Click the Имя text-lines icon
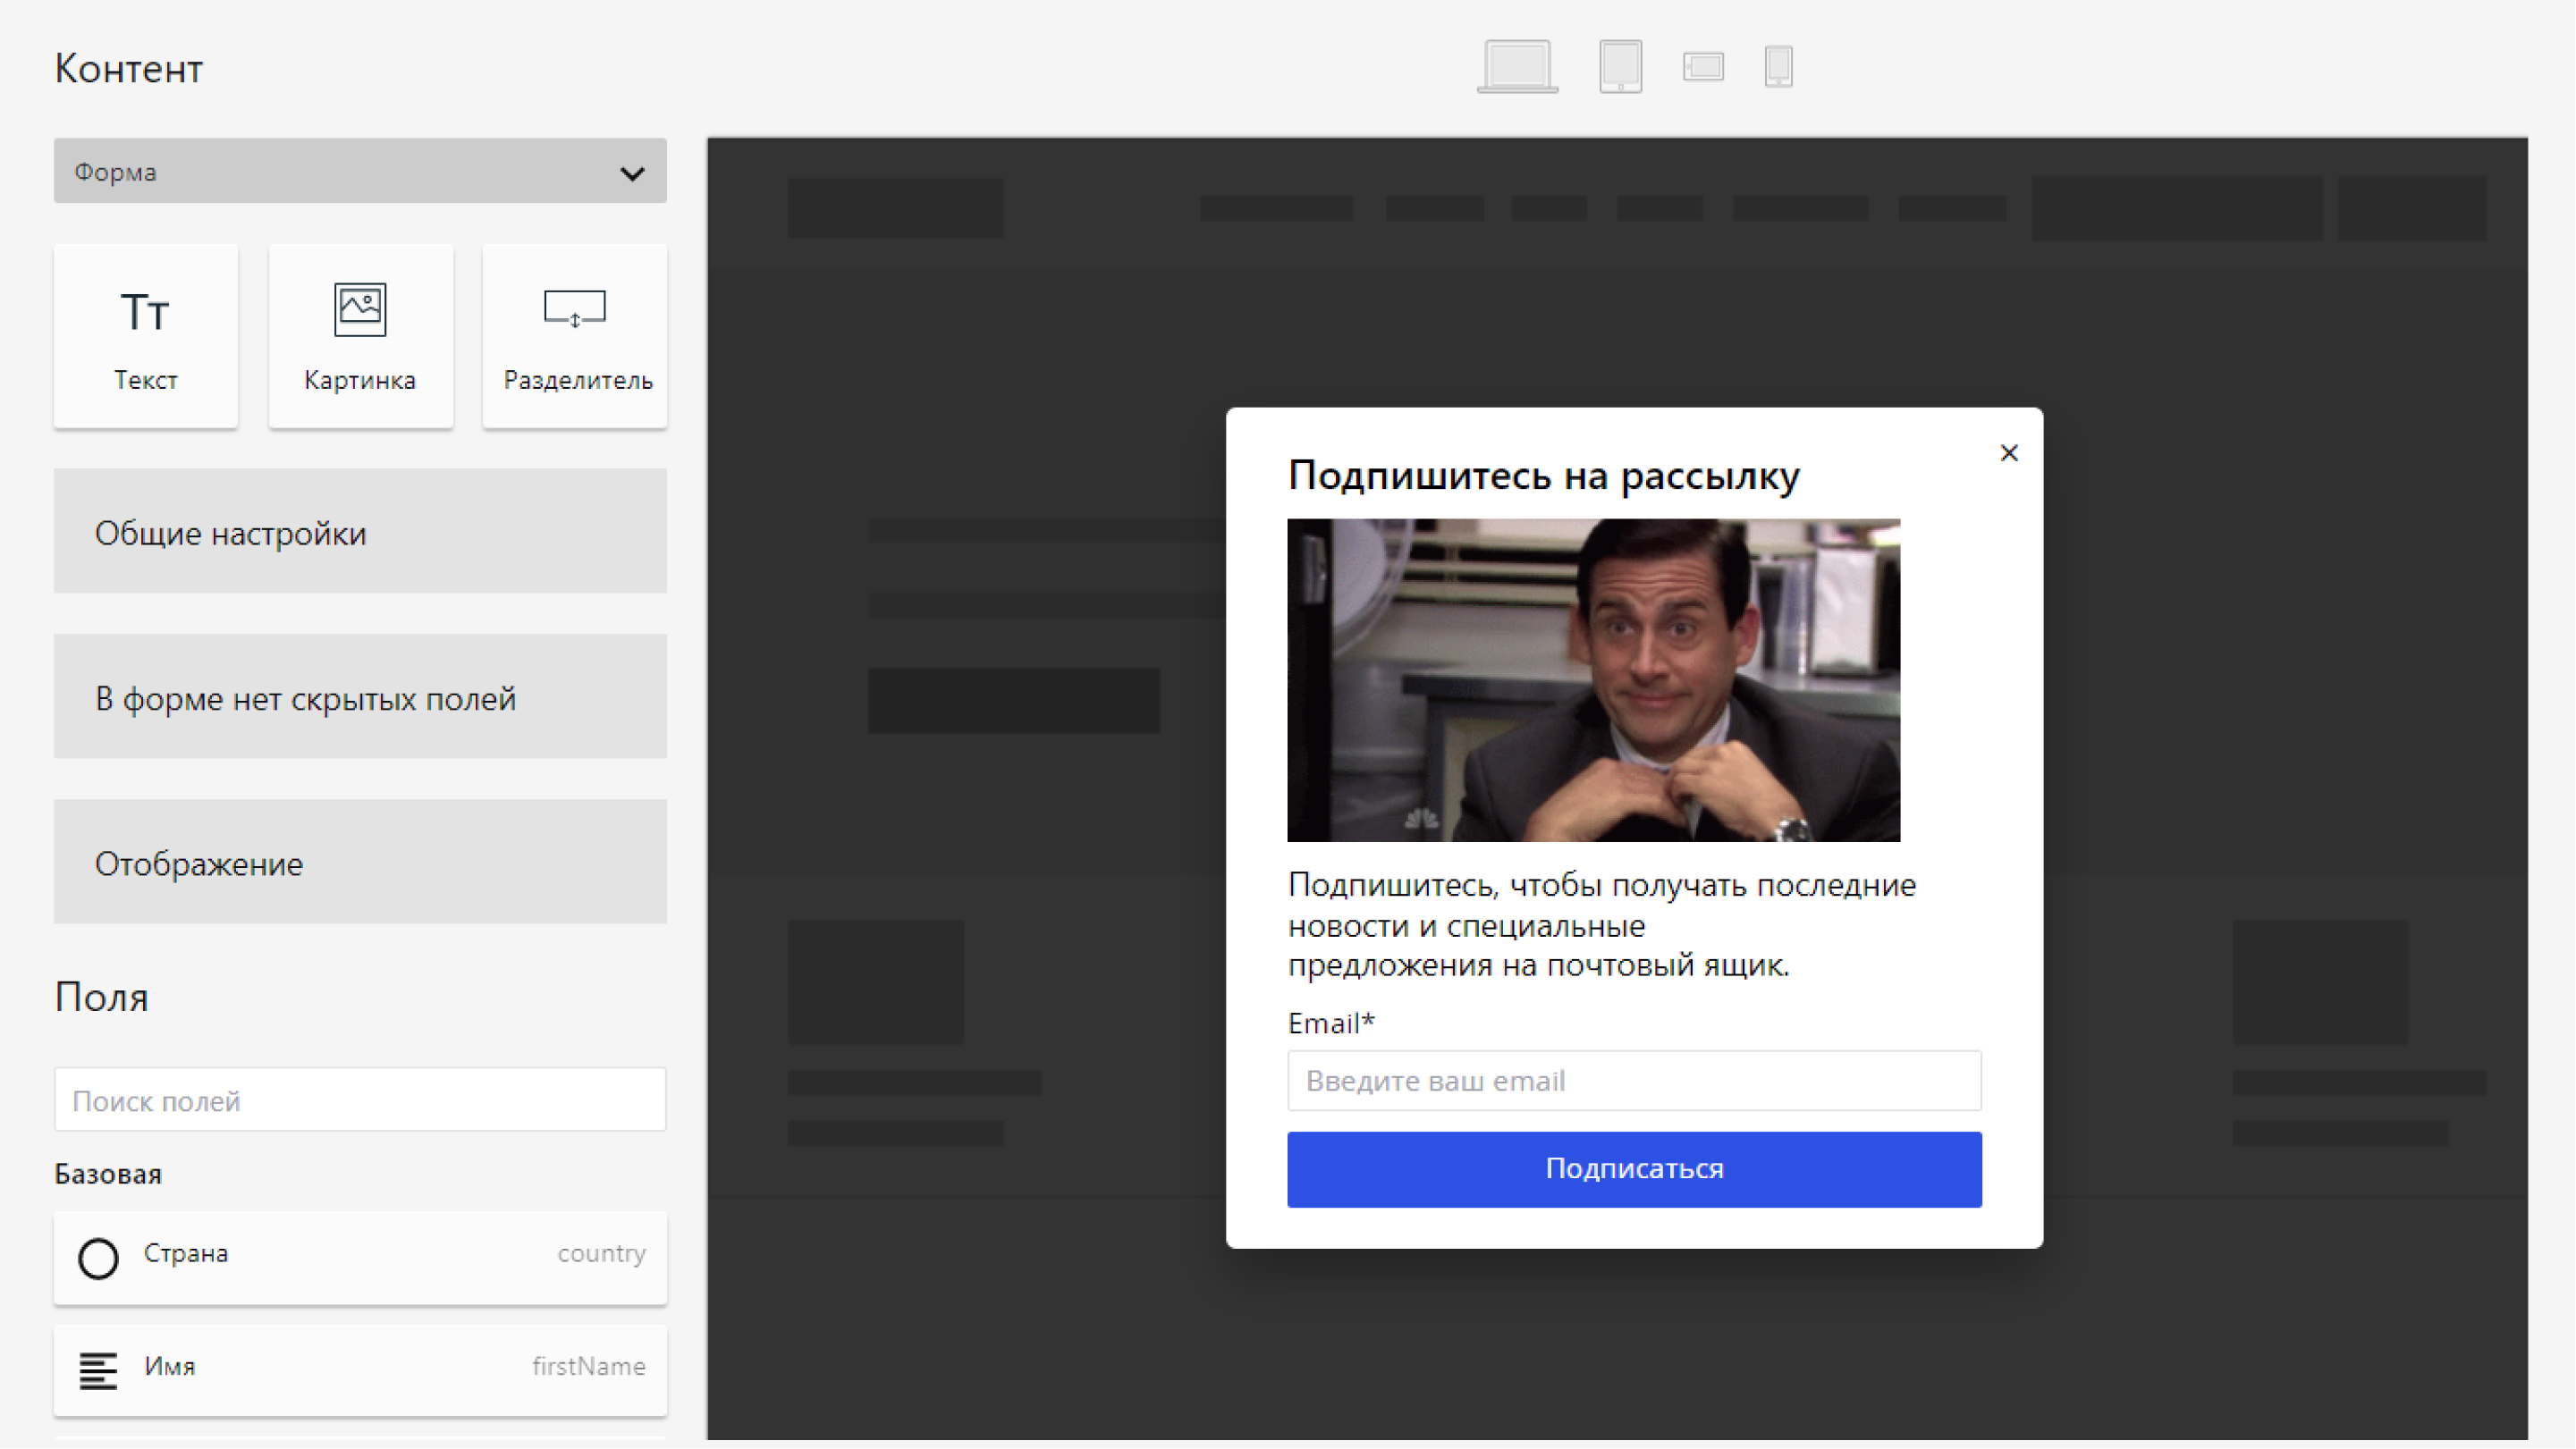This screenshot has height=1449, width=2576. pos(98,1371)
